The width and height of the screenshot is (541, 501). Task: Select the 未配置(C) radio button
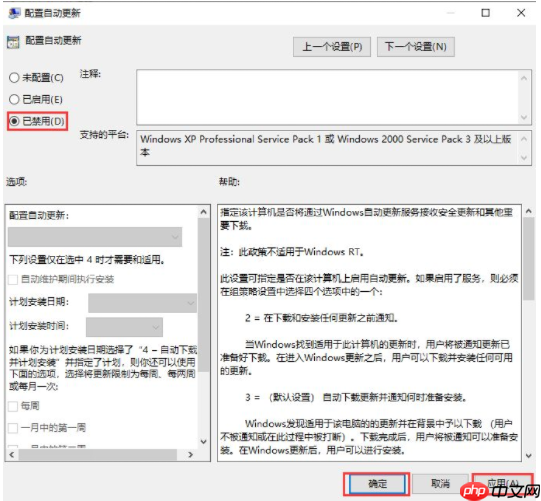point(14,78)
